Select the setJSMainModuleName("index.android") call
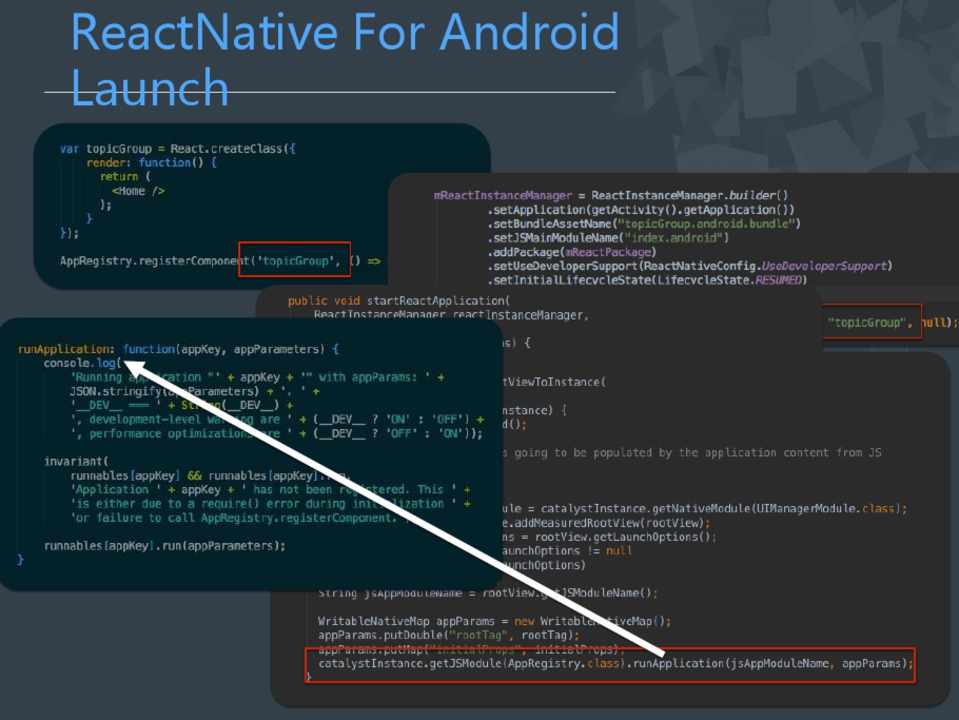 pyautogui.click(x=608, y=238)
